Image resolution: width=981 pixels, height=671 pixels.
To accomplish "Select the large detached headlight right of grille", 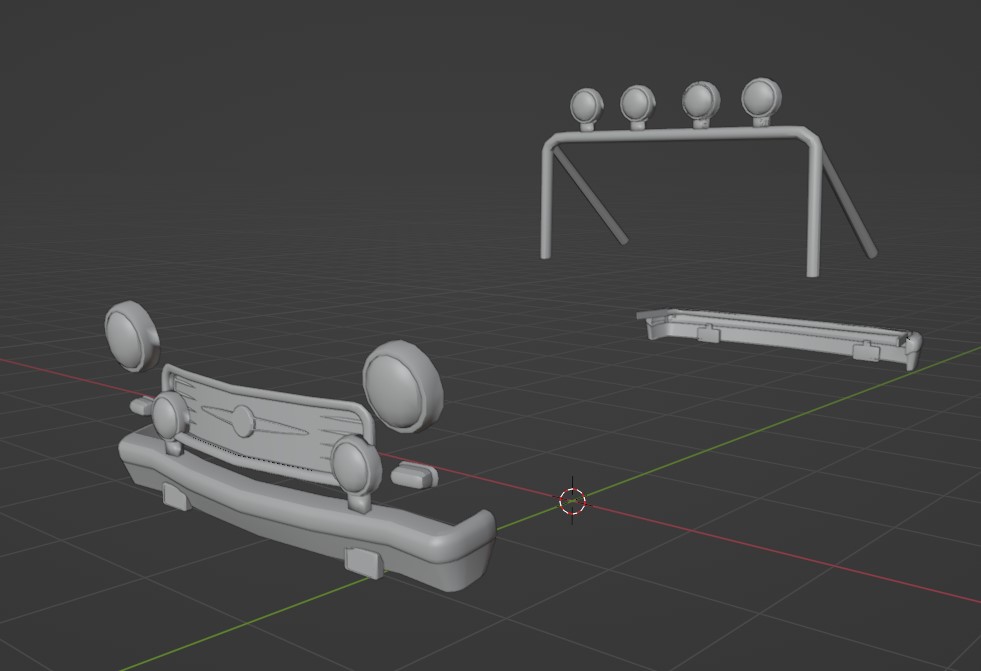I will 402,386.
